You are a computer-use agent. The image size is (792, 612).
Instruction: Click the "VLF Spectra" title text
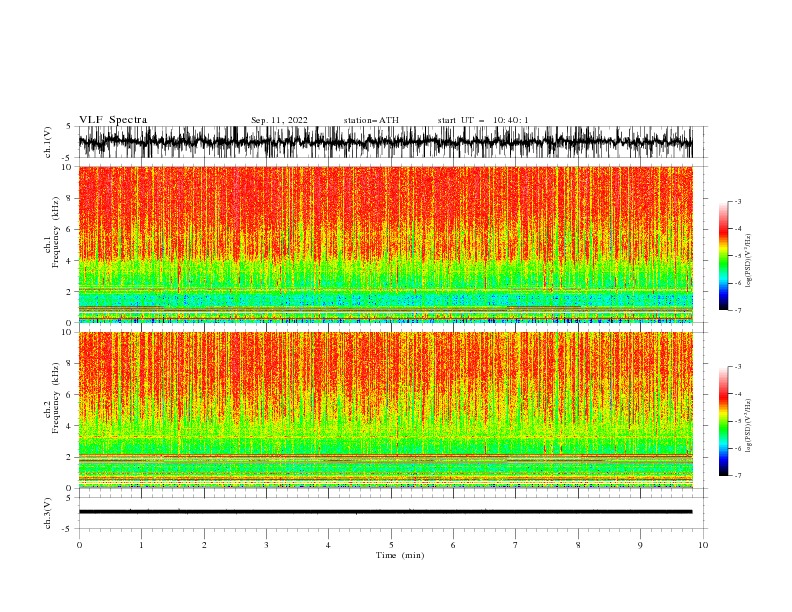click(x=113, y=120)
